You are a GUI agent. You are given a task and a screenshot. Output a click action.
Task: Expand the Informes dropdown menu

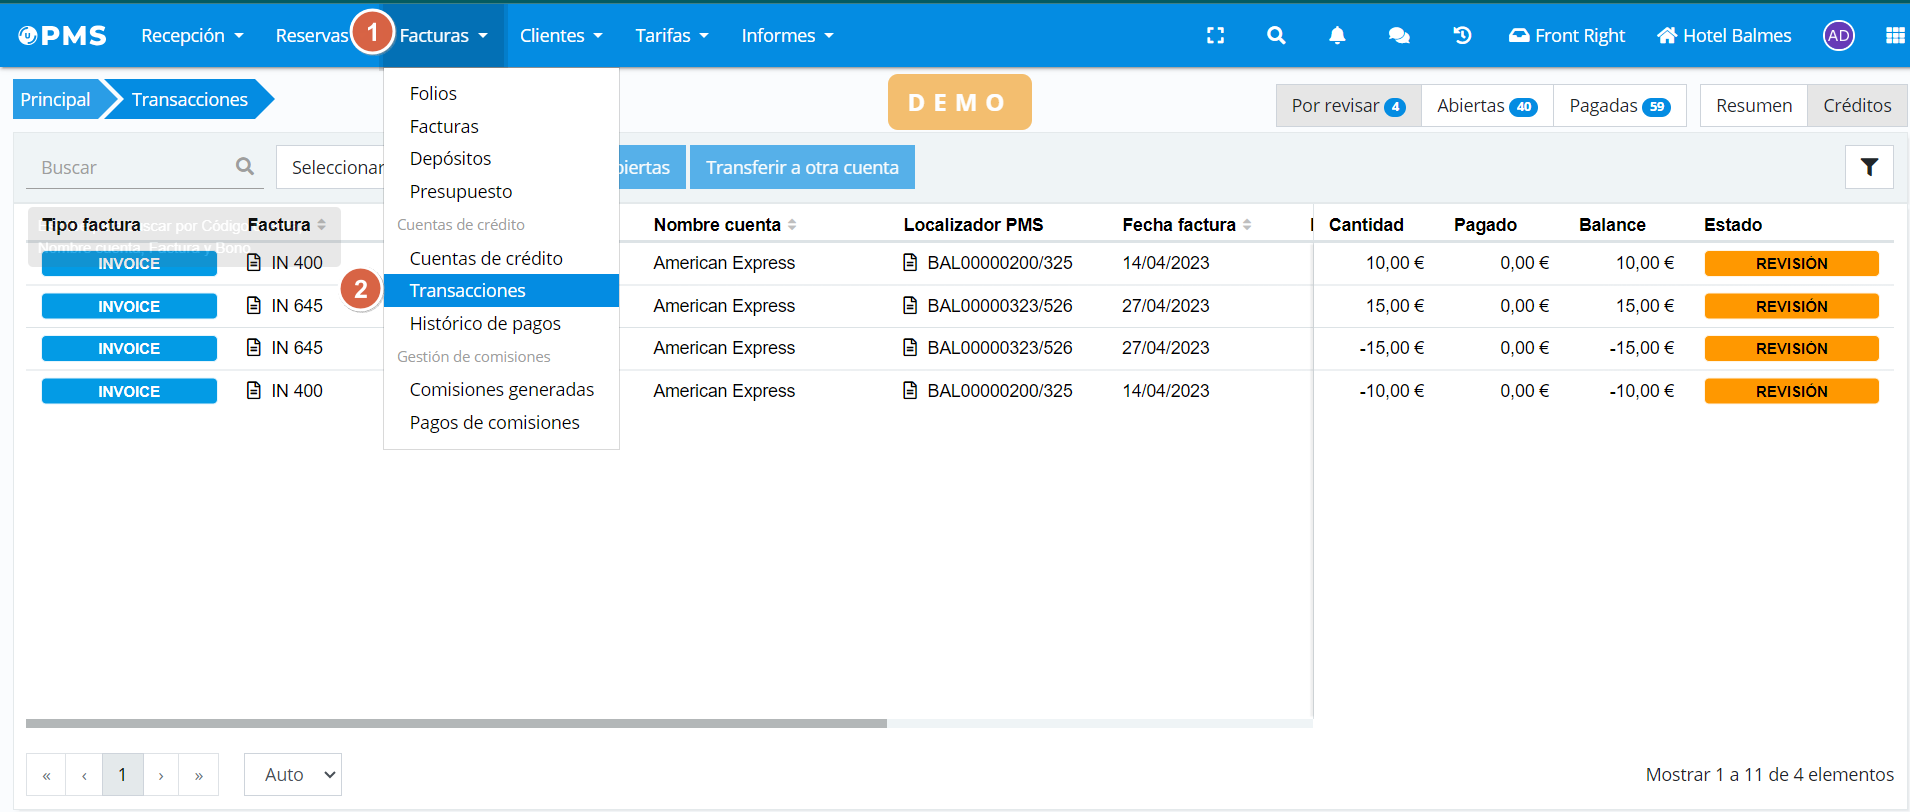[787, 36]
